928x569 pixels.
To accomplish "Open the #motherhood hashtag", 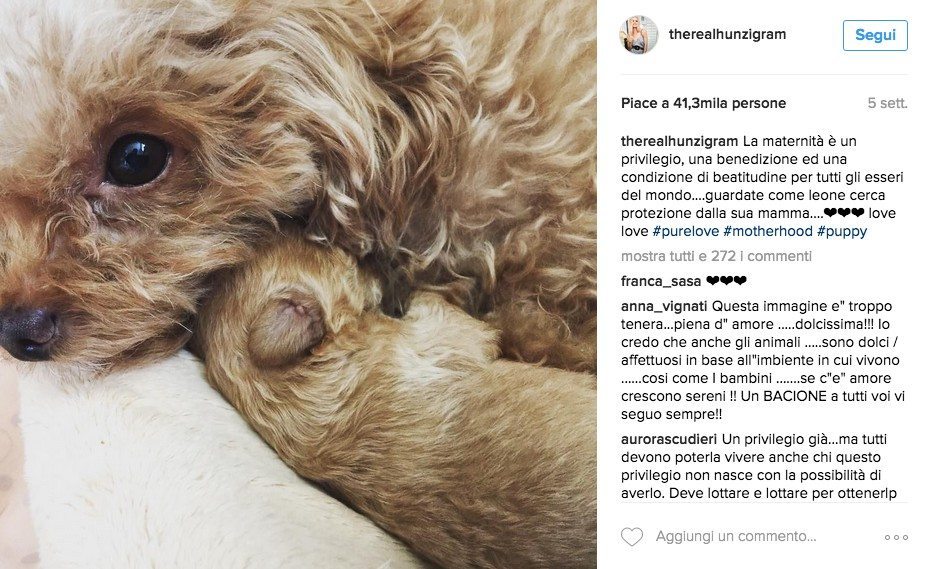I will click(768, 232).
